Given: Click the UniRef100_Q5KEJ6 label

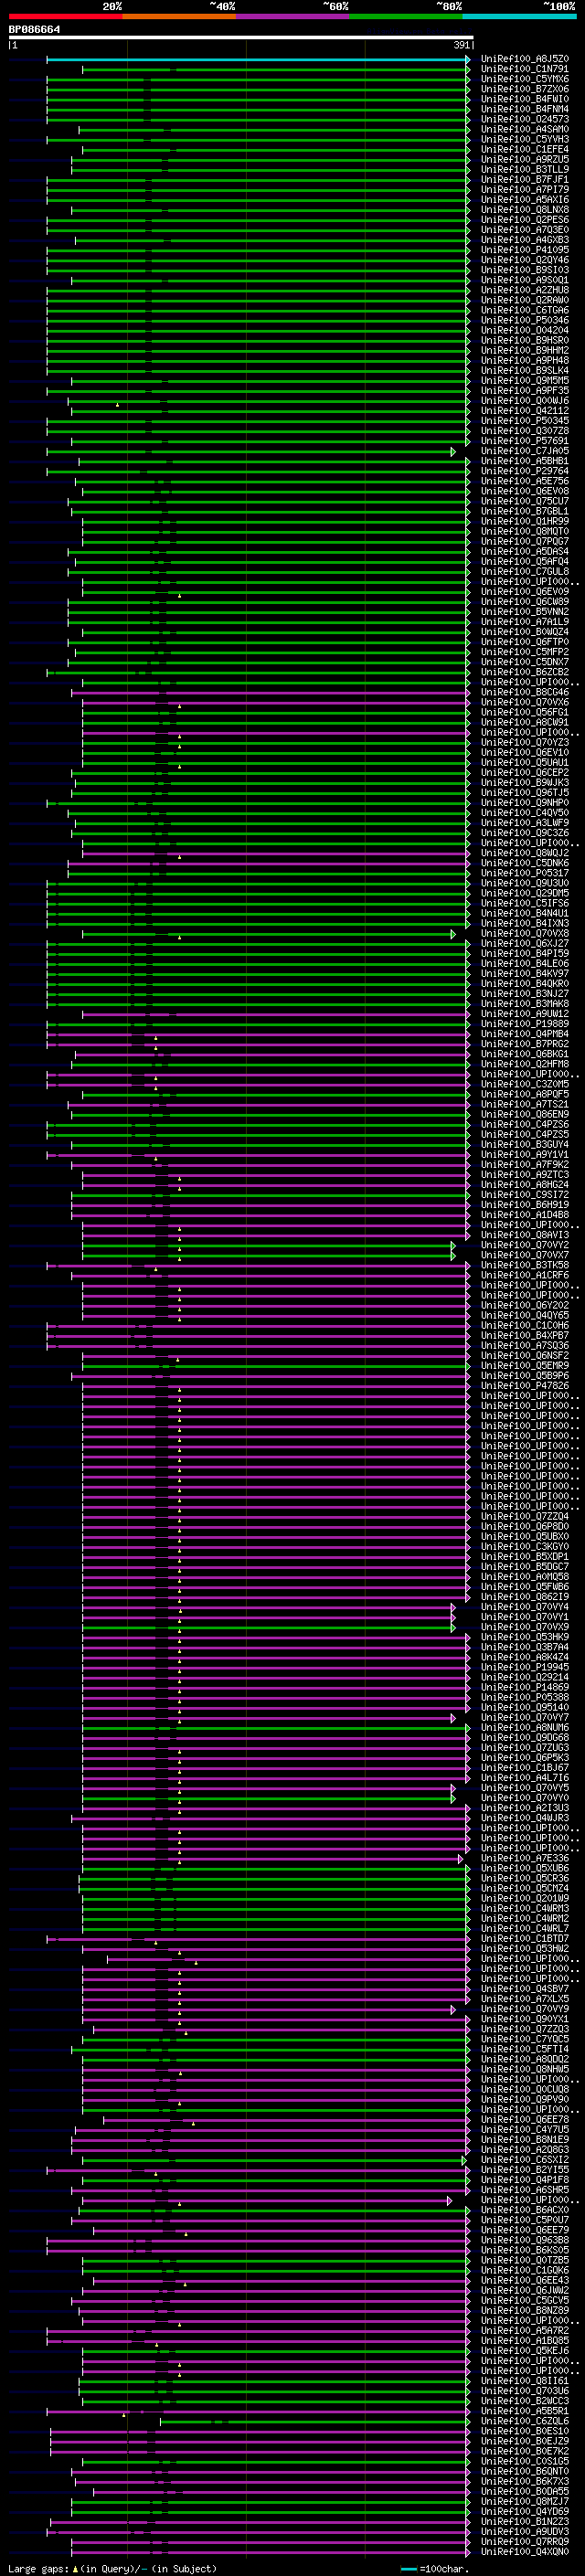Looking at the screenshot, I should click(x=525, y=2350).
